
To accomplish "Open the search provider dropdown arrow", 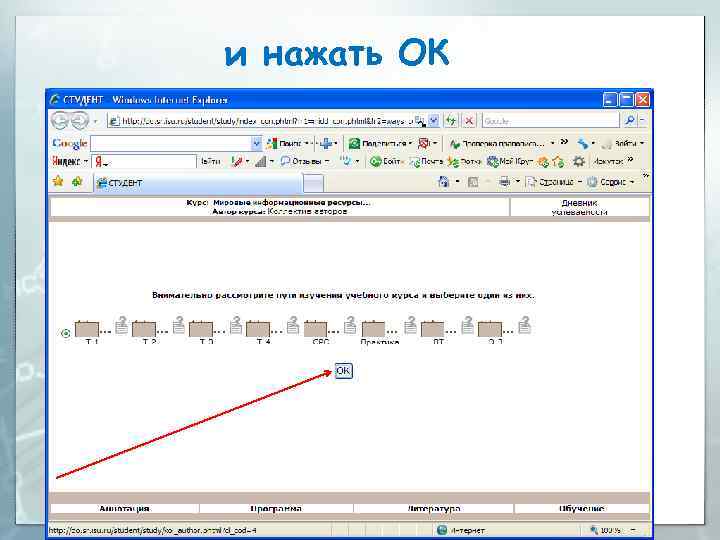I will (x=642, y=120).
